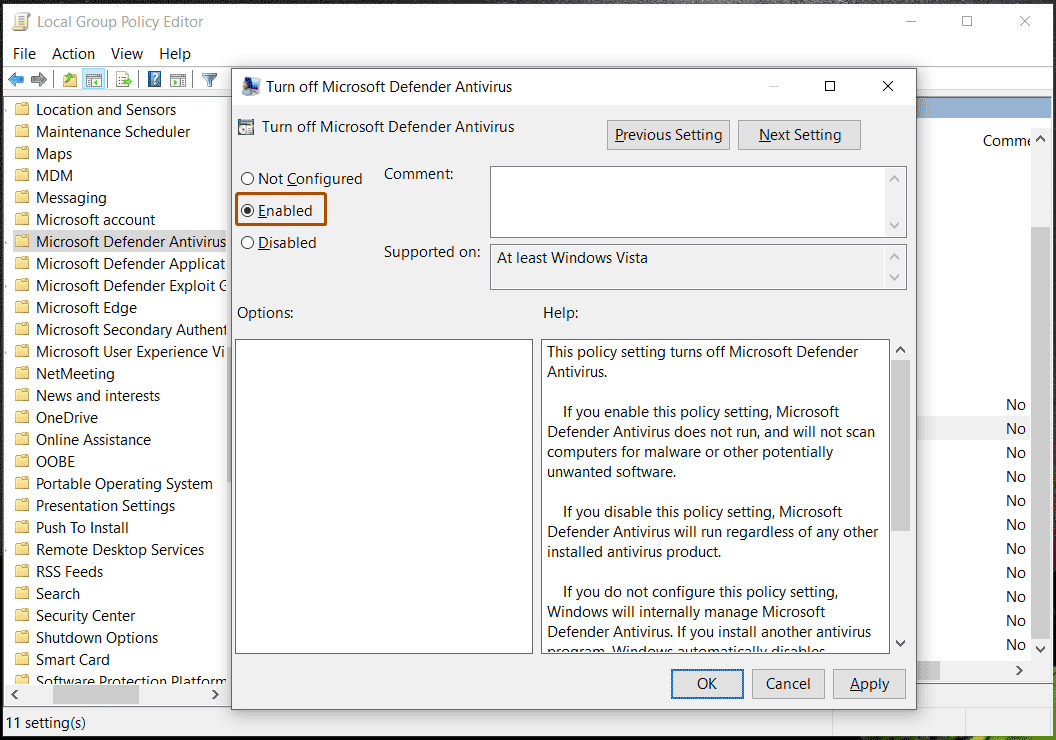The height and width of the screenshot is (740, 1056).
Task: Open the View menu
Action: (x=127, y=53)
